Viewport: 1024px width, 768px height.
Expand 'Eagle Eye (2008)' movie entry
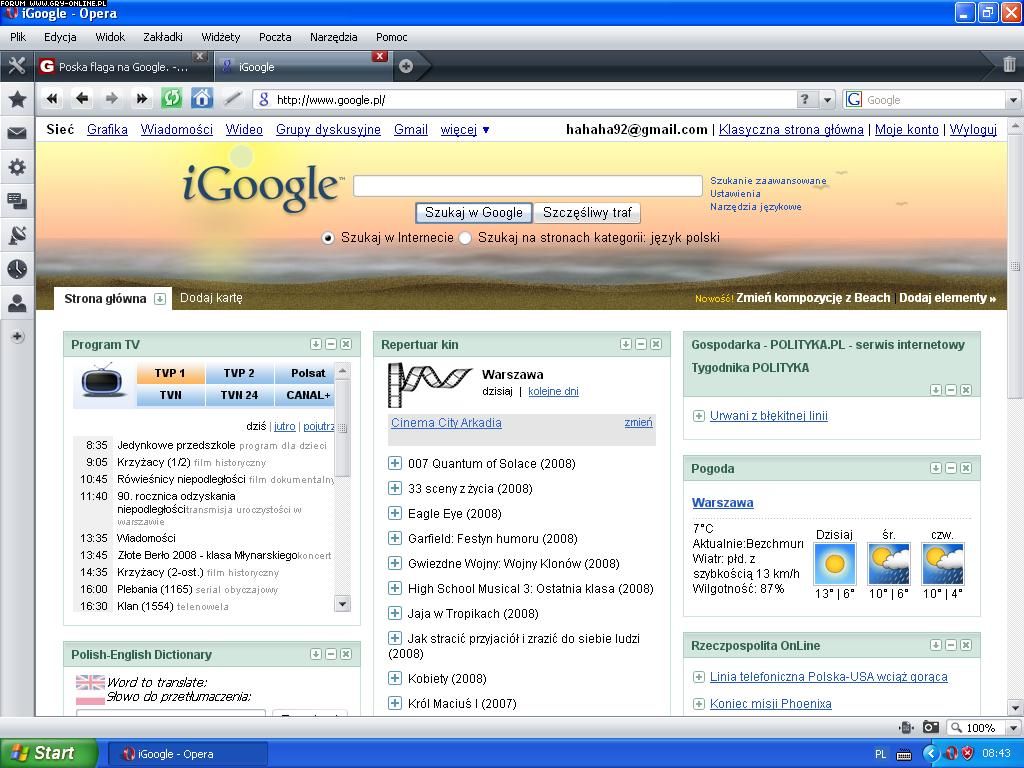394,513
